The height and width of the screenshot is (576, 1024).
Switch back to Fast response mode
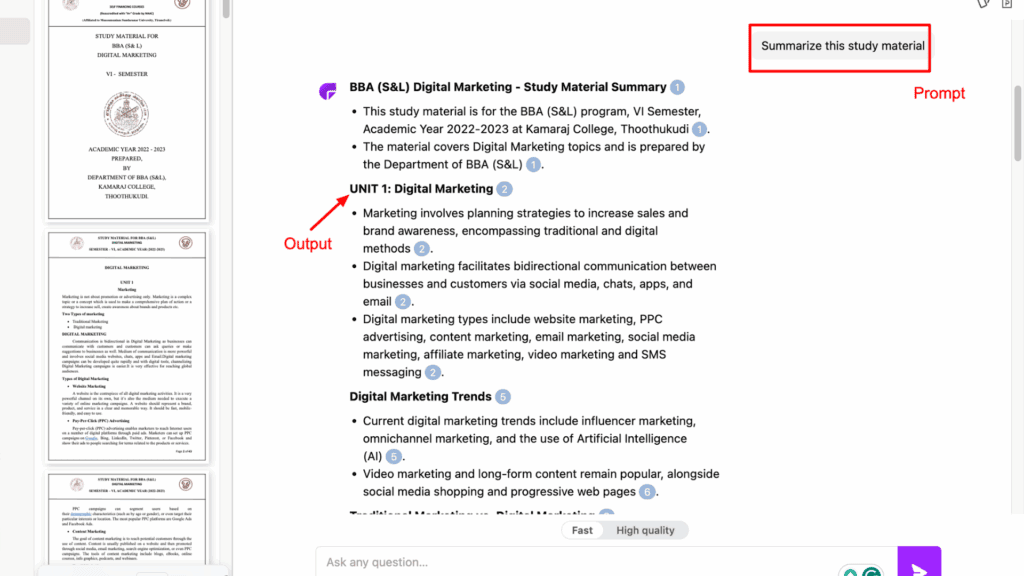(583, 530)
